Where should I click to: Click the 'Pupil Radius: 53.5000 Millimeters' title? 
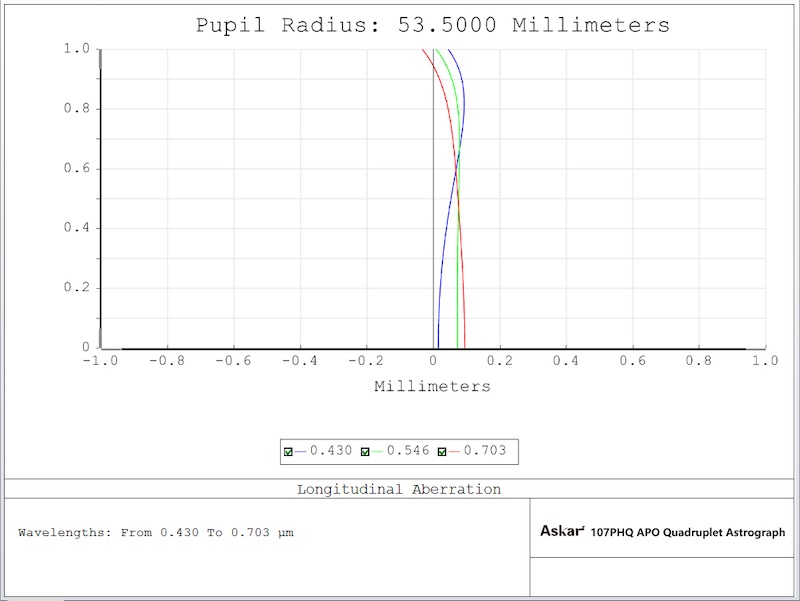[433, 25]
